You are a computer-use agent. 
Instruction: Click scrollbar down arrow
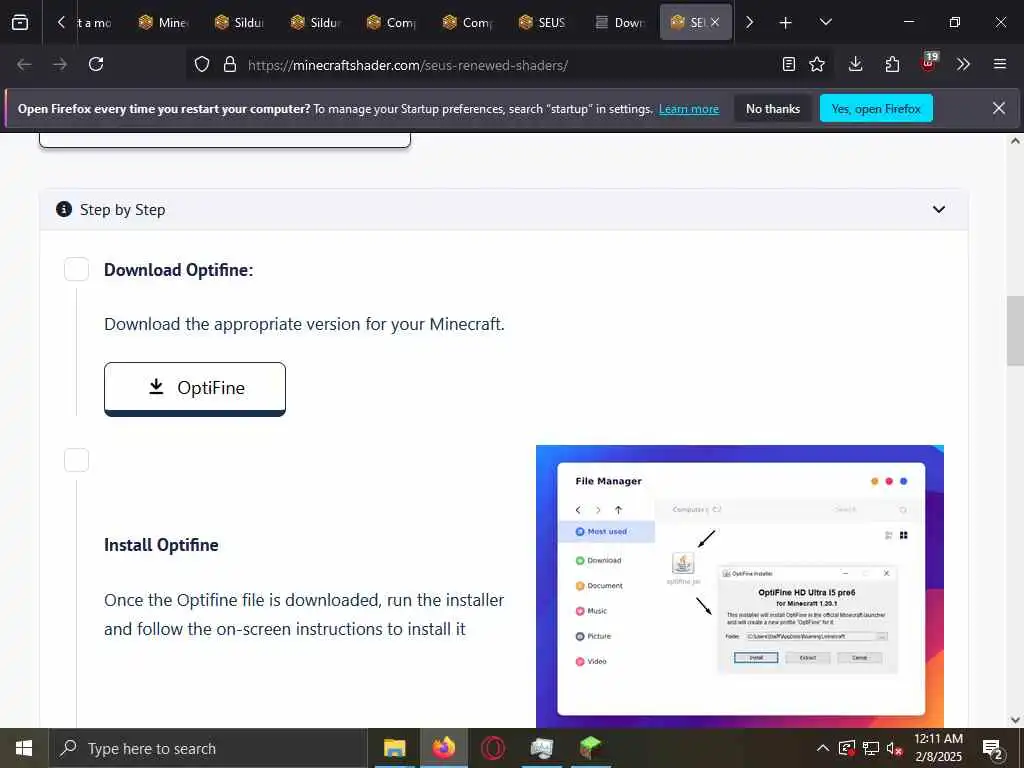(x=1015, y=720)
